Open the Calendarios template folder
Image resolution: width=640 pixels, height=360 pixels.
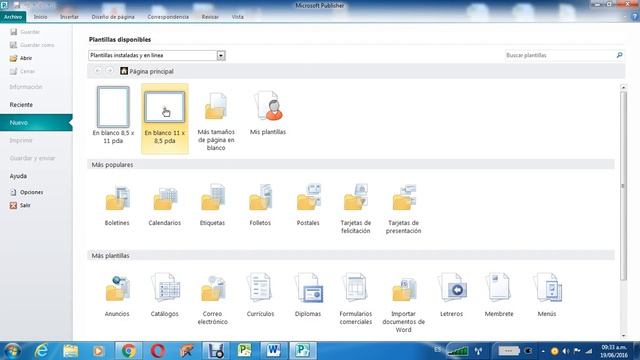pyautogui.click(x=165, y=204)
